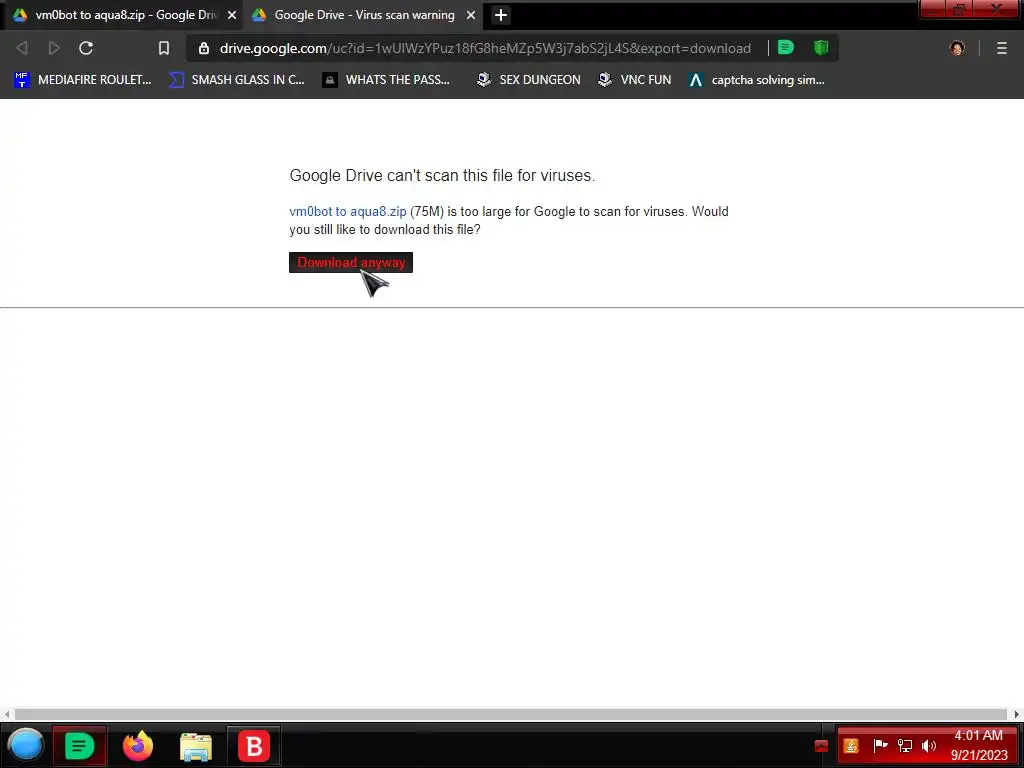Open WHATS THE PASS... bookmark

click(387, 80)
